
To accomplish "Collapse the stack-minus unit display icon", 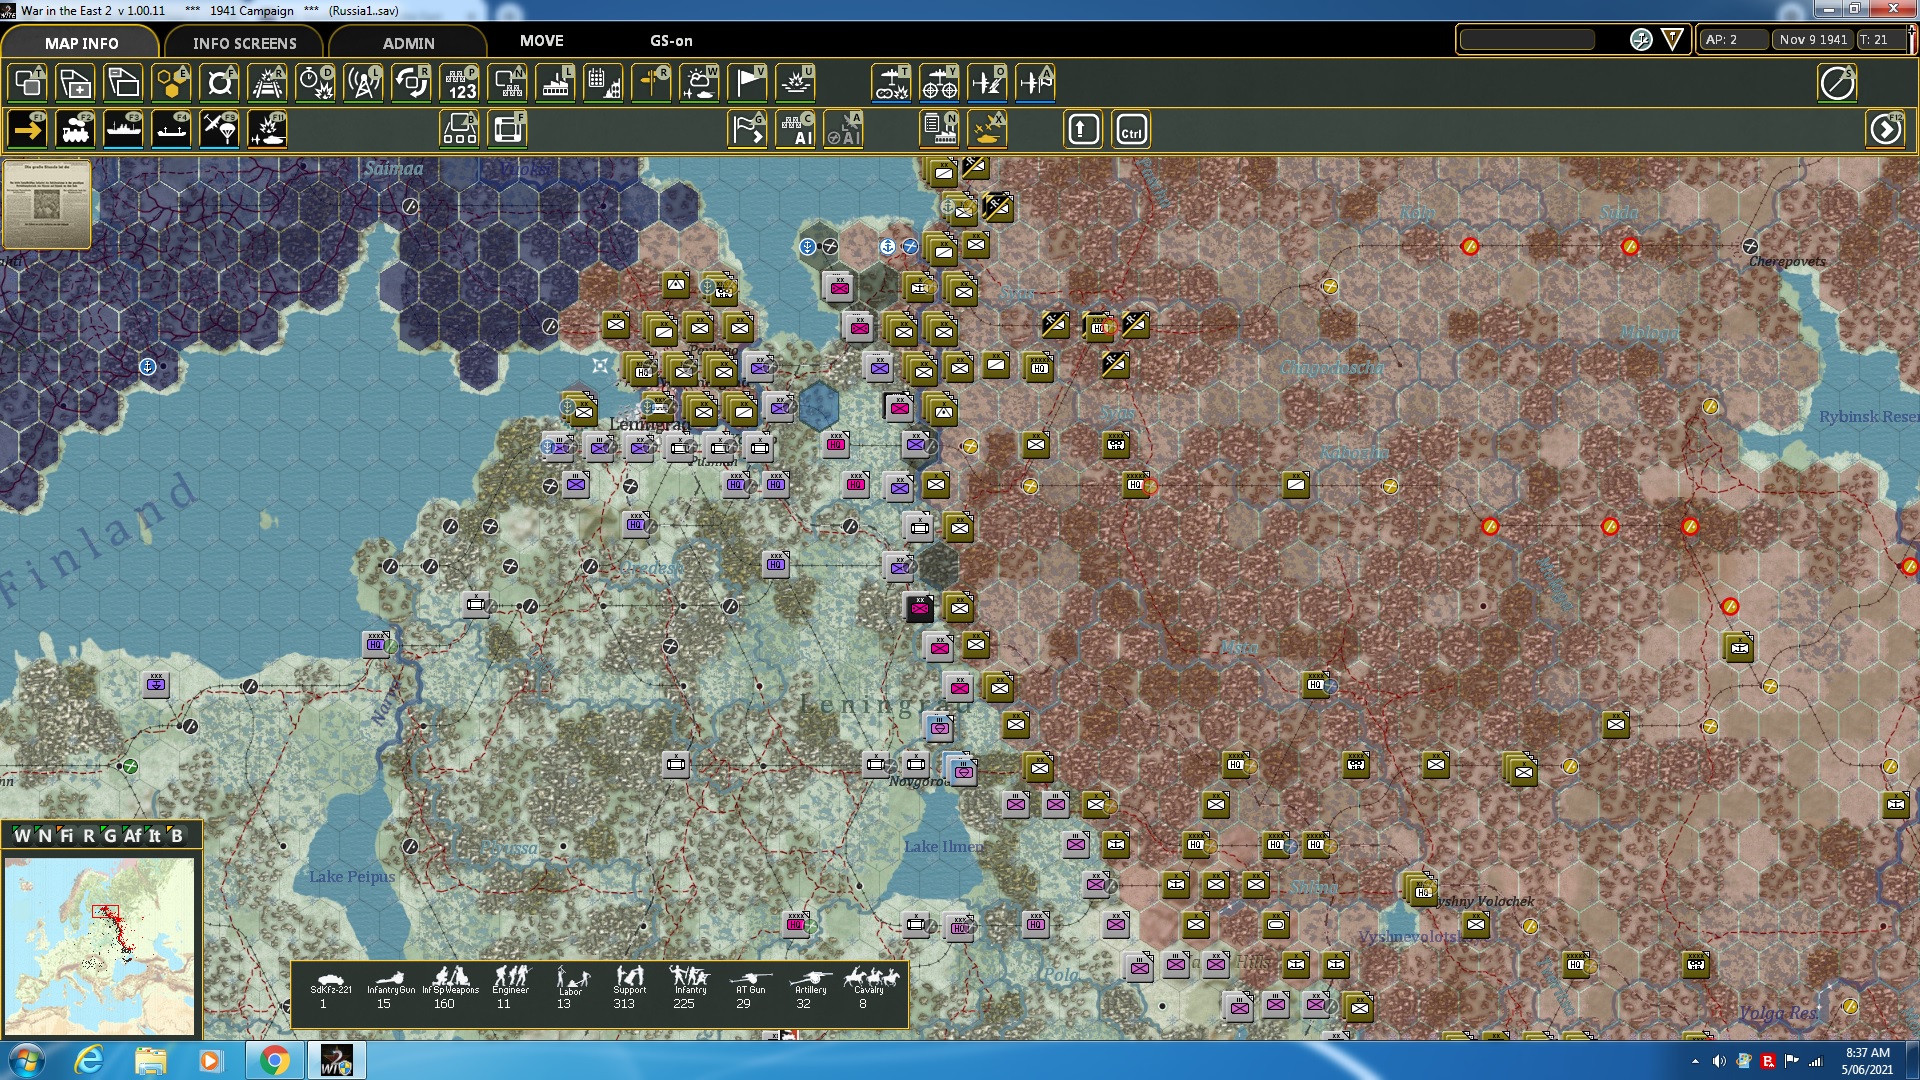I will [123, 83].
